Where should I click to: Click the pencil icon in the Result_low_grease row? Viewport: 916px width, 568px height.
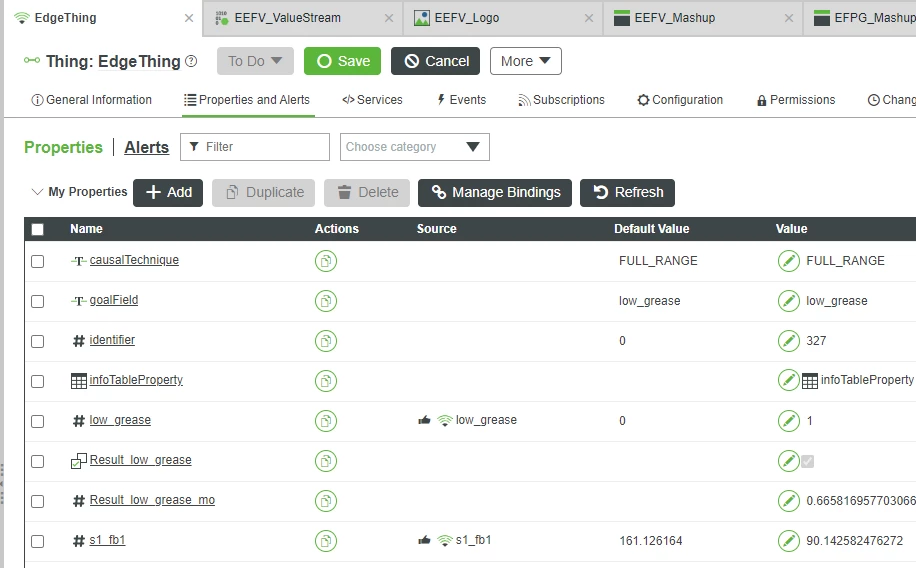point(789,461)
